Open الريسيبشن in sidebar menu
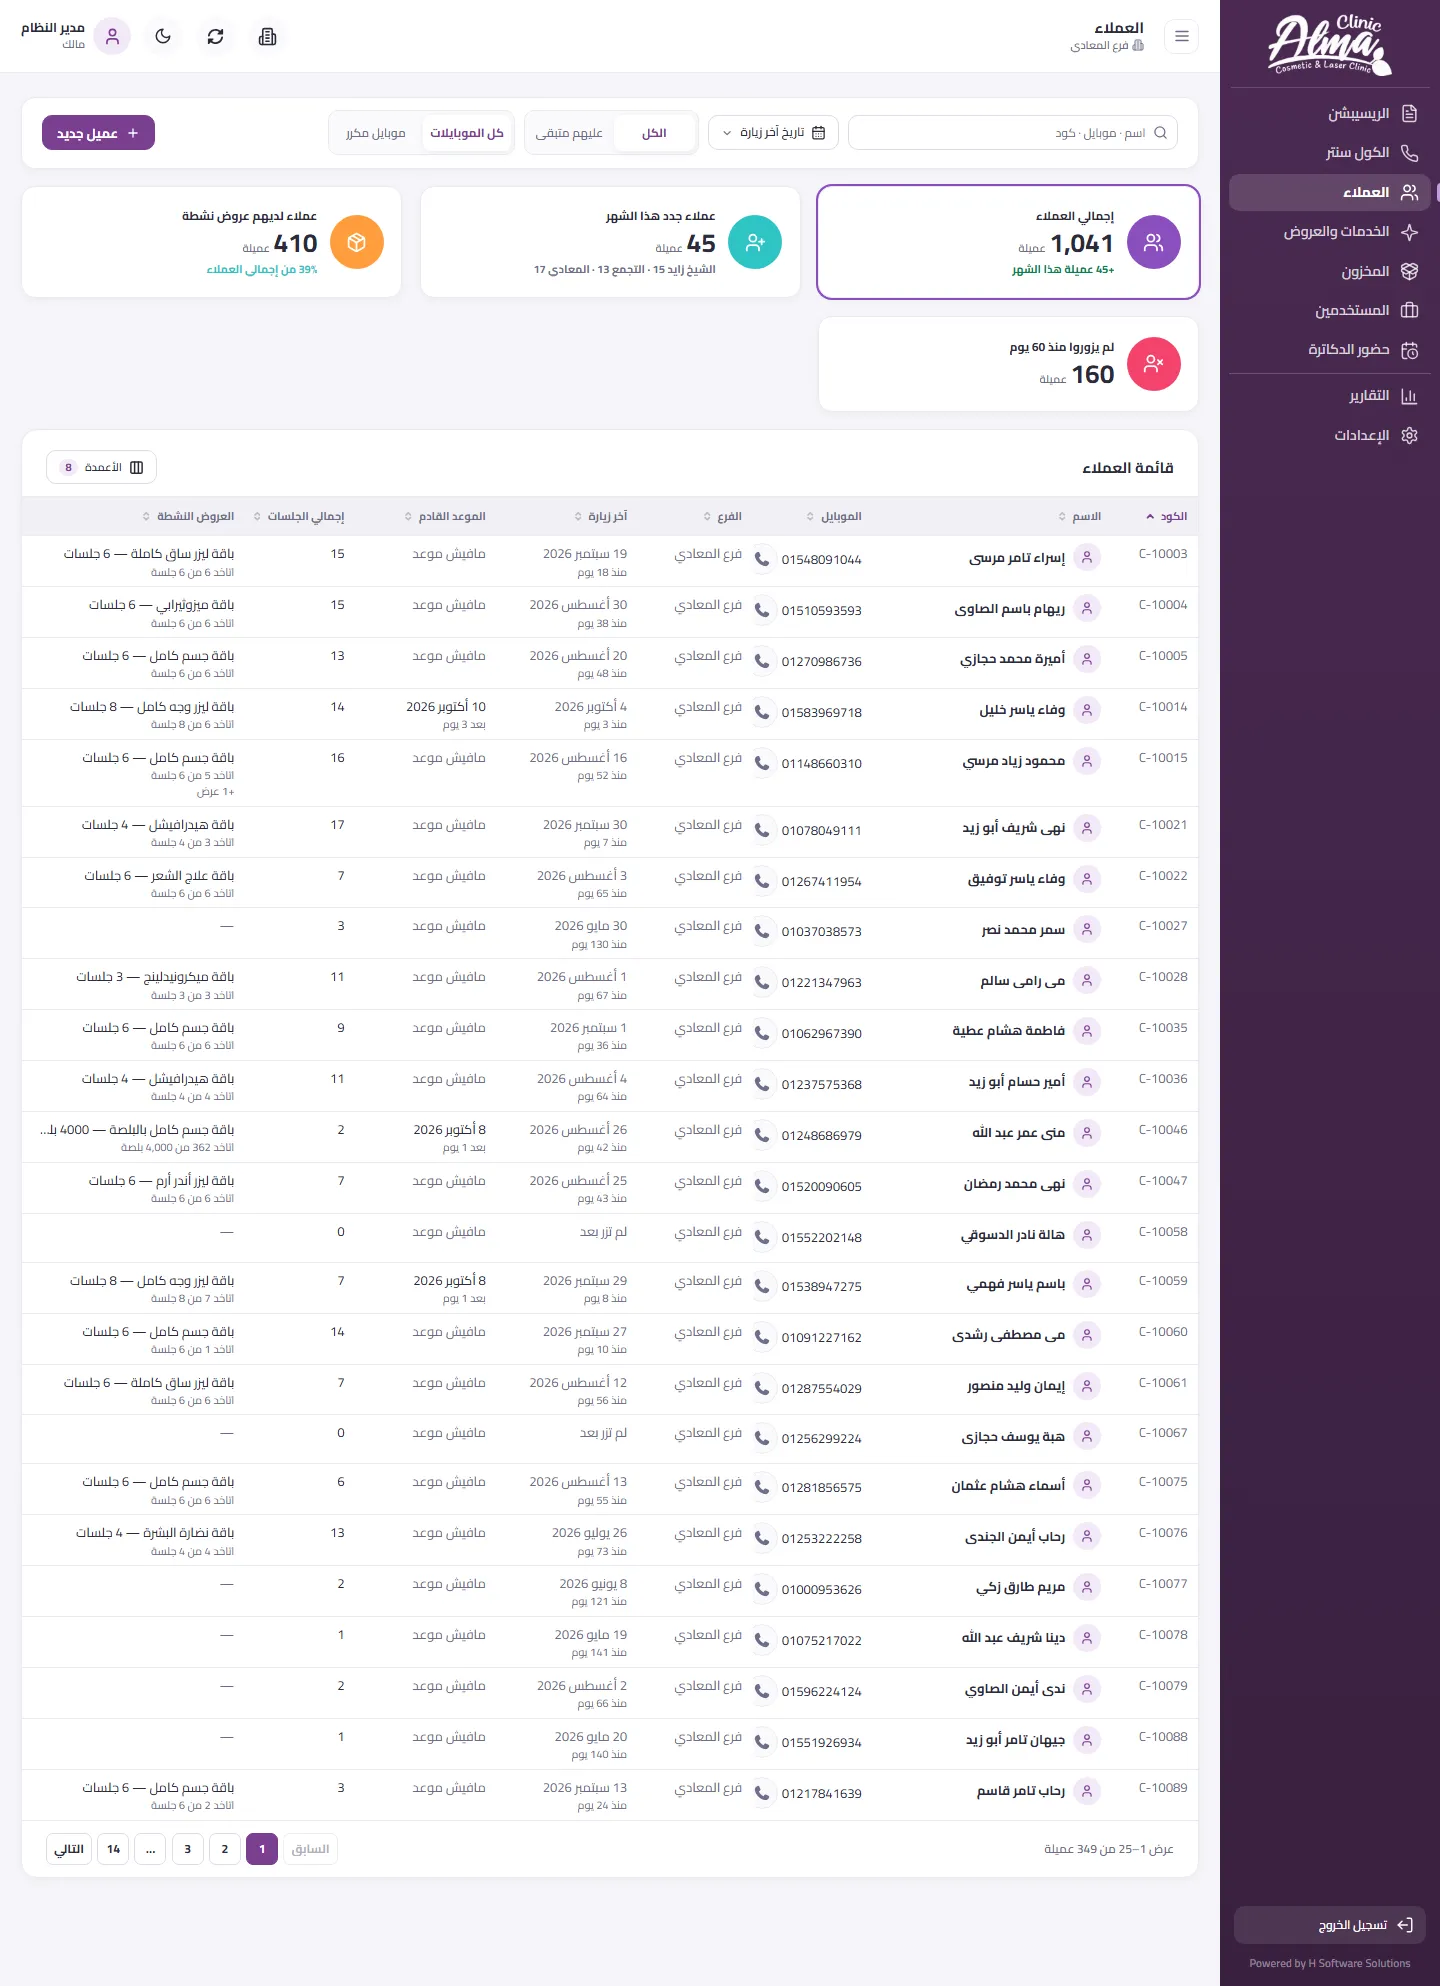The image size is (1440, 1986). click(x=1330, y=114)
